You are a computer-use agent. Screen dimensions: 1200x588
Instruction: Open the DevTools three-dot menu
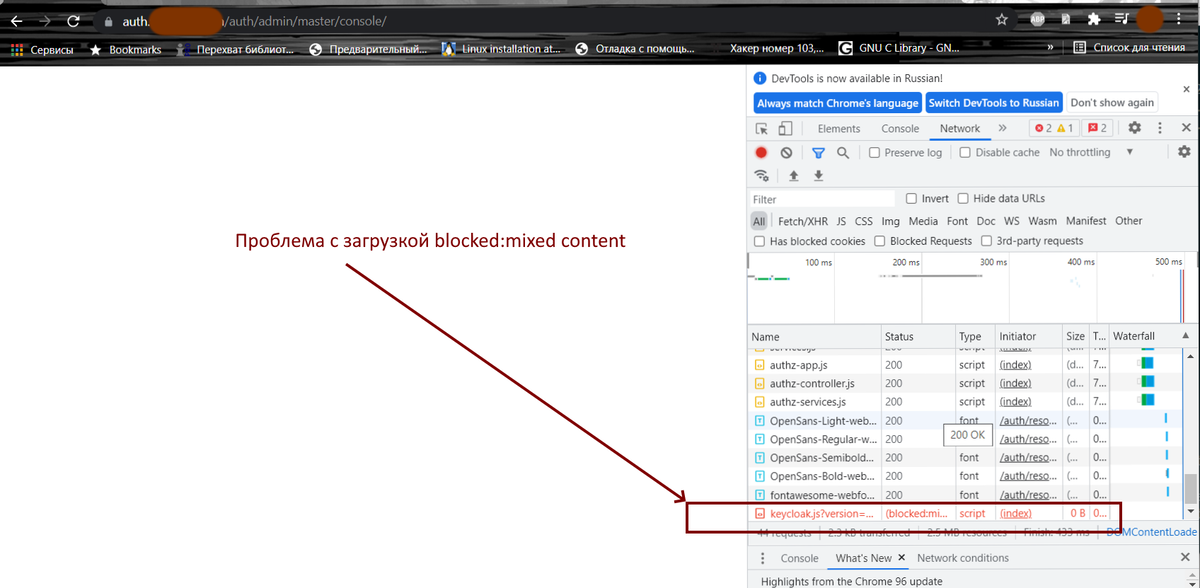tap(1159, 127)
